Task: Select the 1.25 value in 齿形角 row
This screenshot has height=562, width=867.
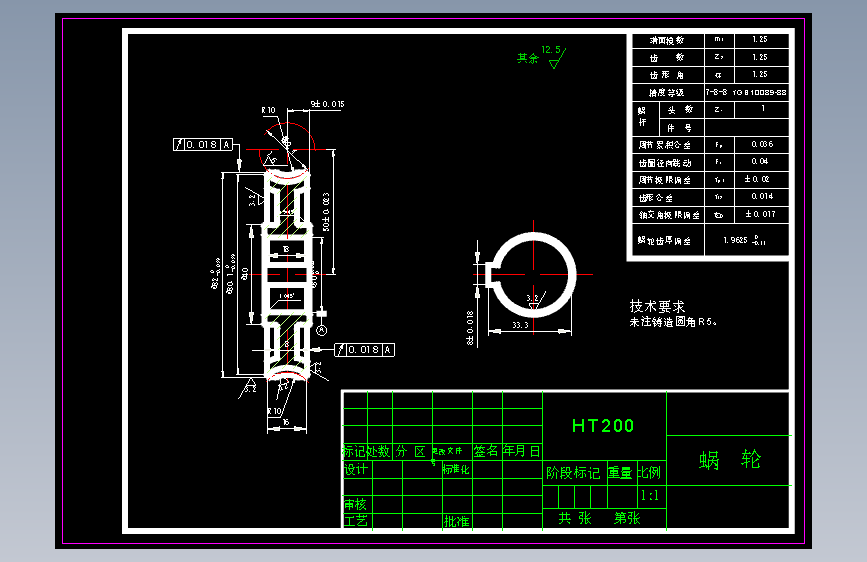Action: pos(760,74)
